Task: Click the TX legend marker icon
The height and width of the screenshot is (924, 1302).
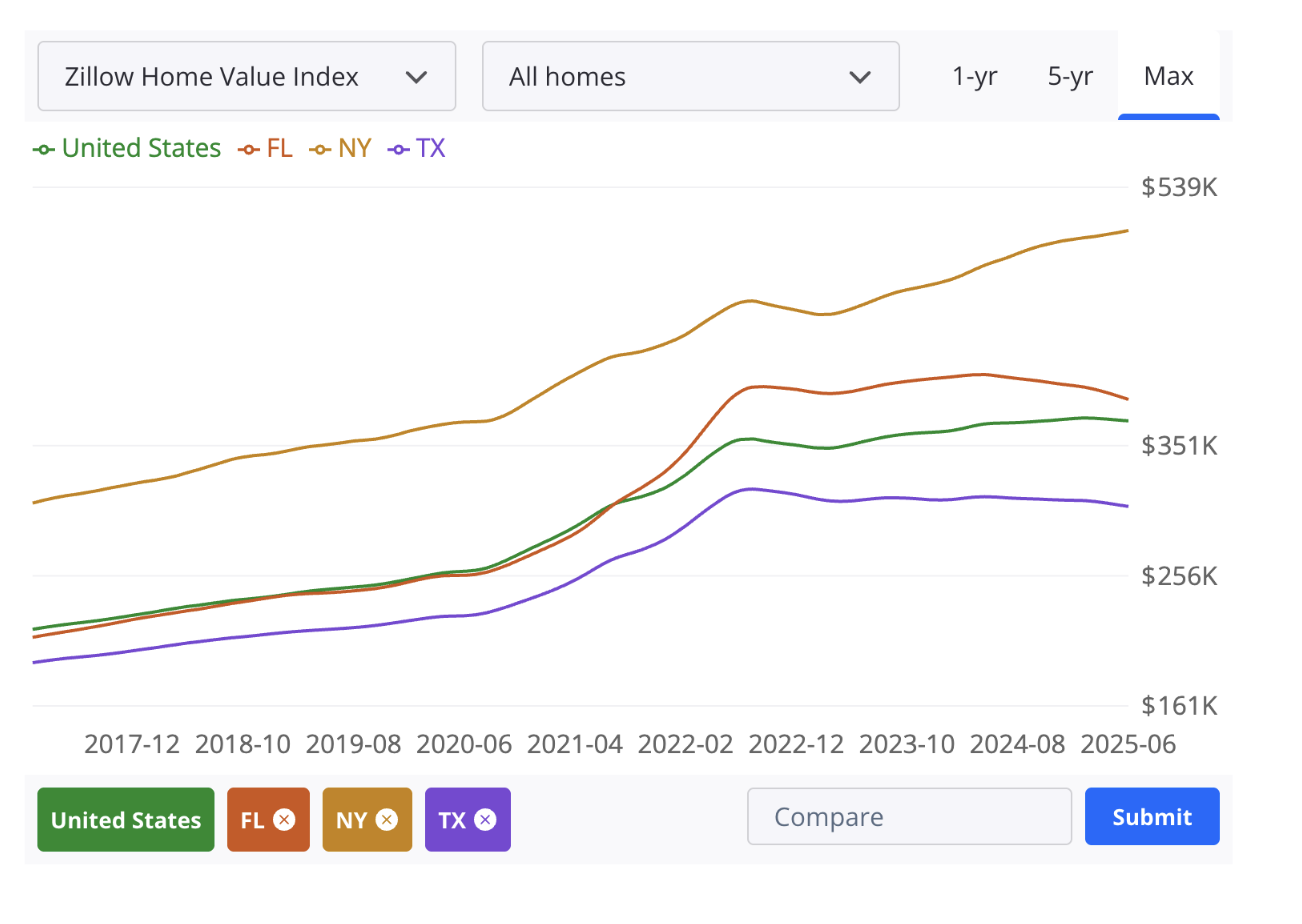Action: 398,149
